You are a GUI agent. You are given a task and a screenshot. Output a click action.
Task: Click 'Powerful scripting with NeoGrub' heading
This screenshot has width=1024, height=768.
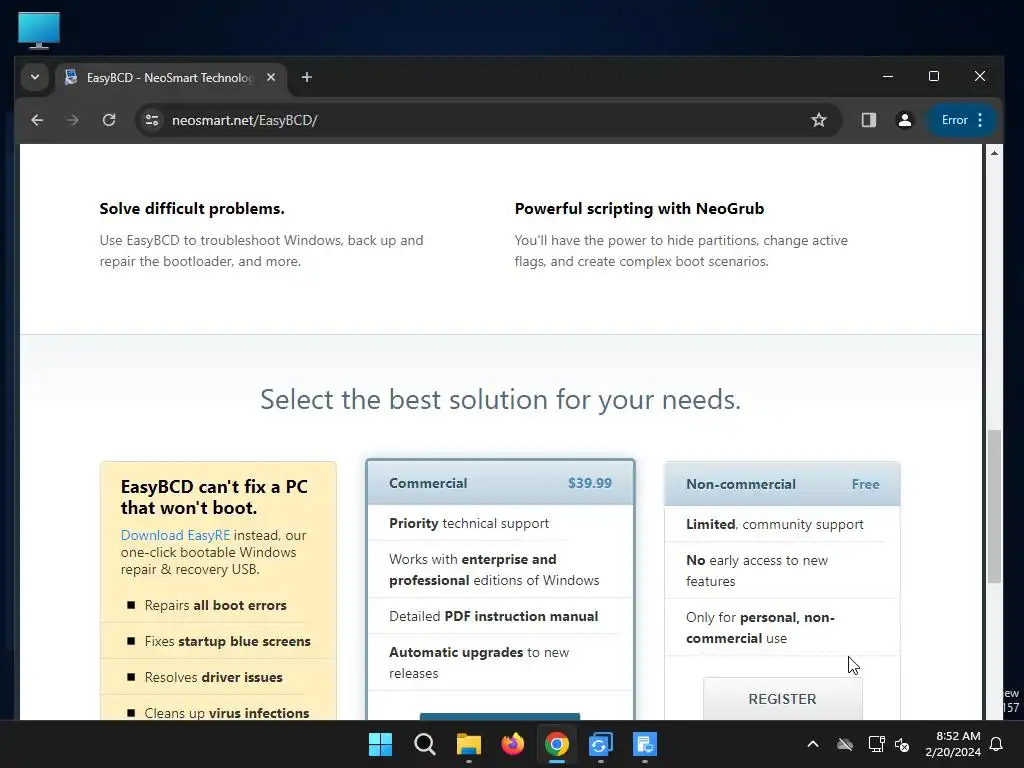pyautogui.click(x=639, y=209)
